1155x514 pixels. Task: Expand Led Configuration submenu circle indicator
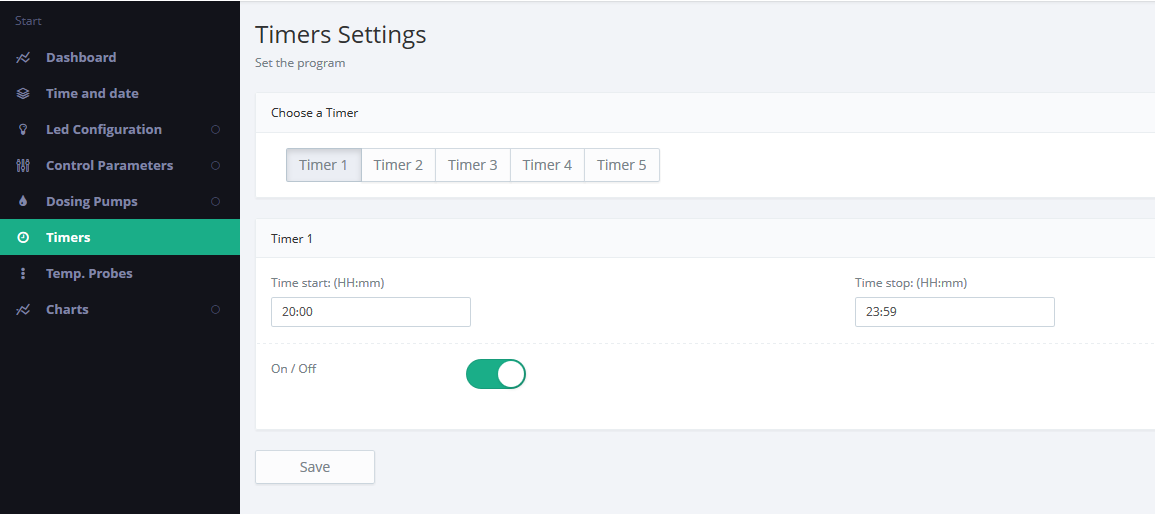[x=215, y=130]
